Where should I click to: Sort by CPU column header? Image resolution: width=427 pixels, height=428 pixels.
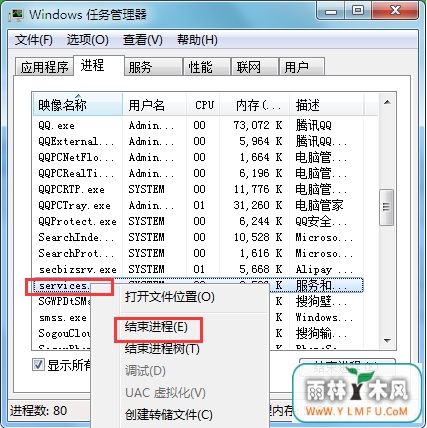tap(203, 105)
